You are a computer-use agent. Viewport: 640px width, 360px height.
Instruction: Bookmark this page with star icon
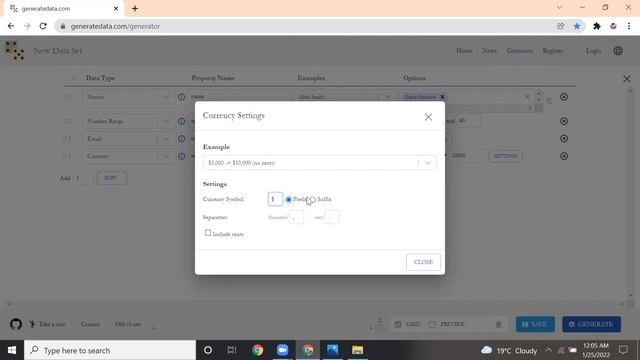pos(577,26)
